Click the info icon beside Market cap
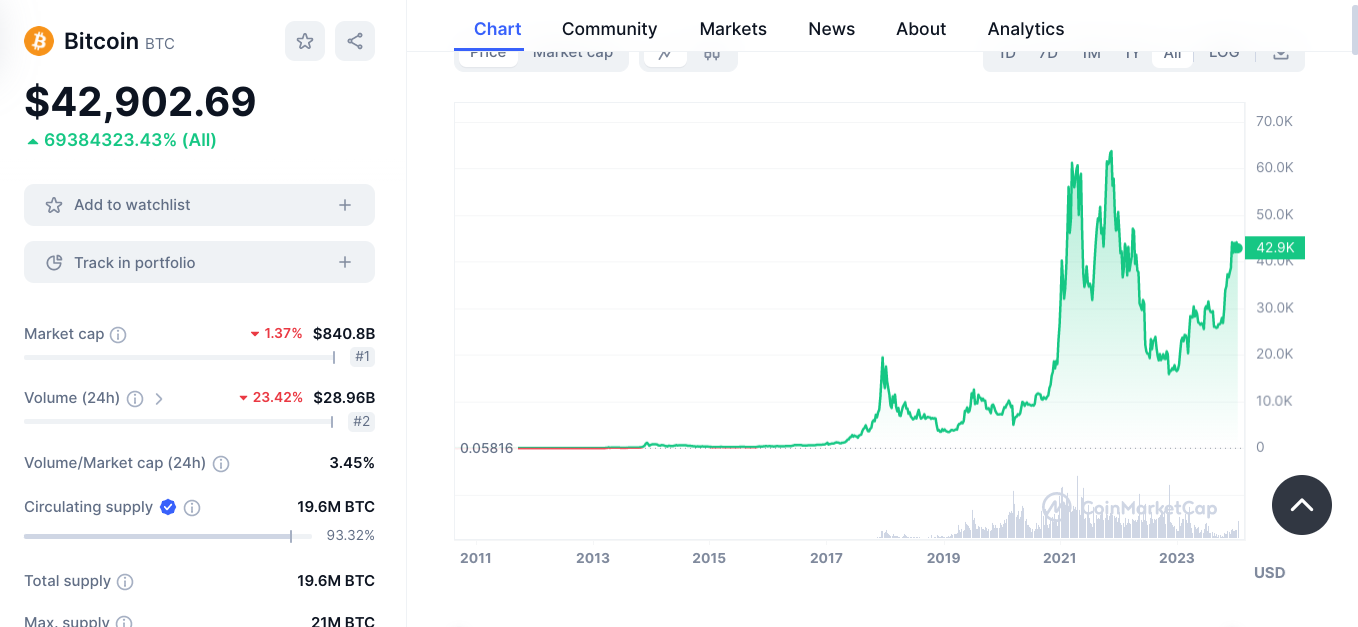This screenshot has height=627, width=1358. click(118, 335)
